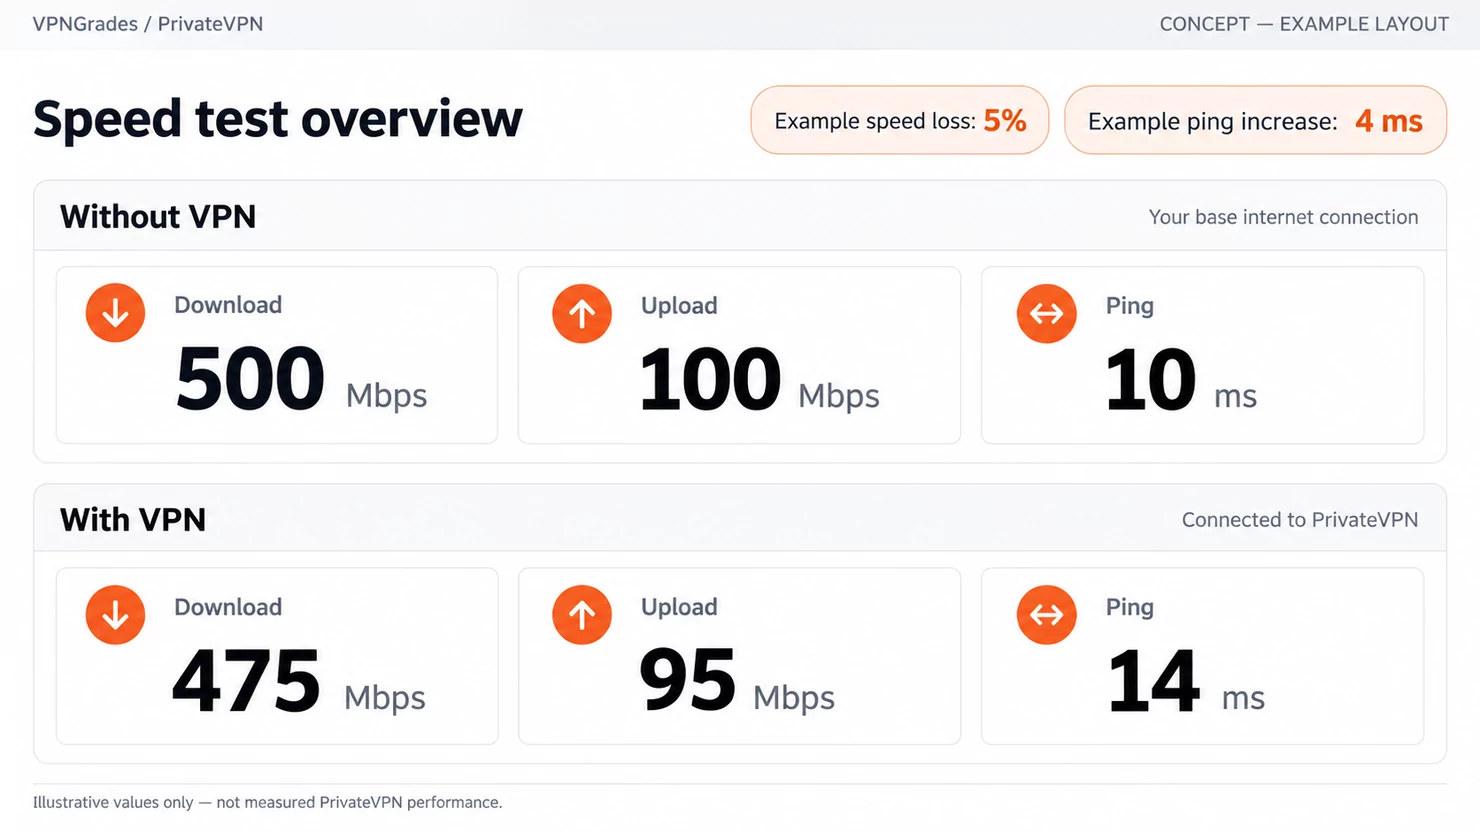Click the Download label in Without VPN card
The width and height of the screenshot is (1480, 832).
[x=228, y=305]
